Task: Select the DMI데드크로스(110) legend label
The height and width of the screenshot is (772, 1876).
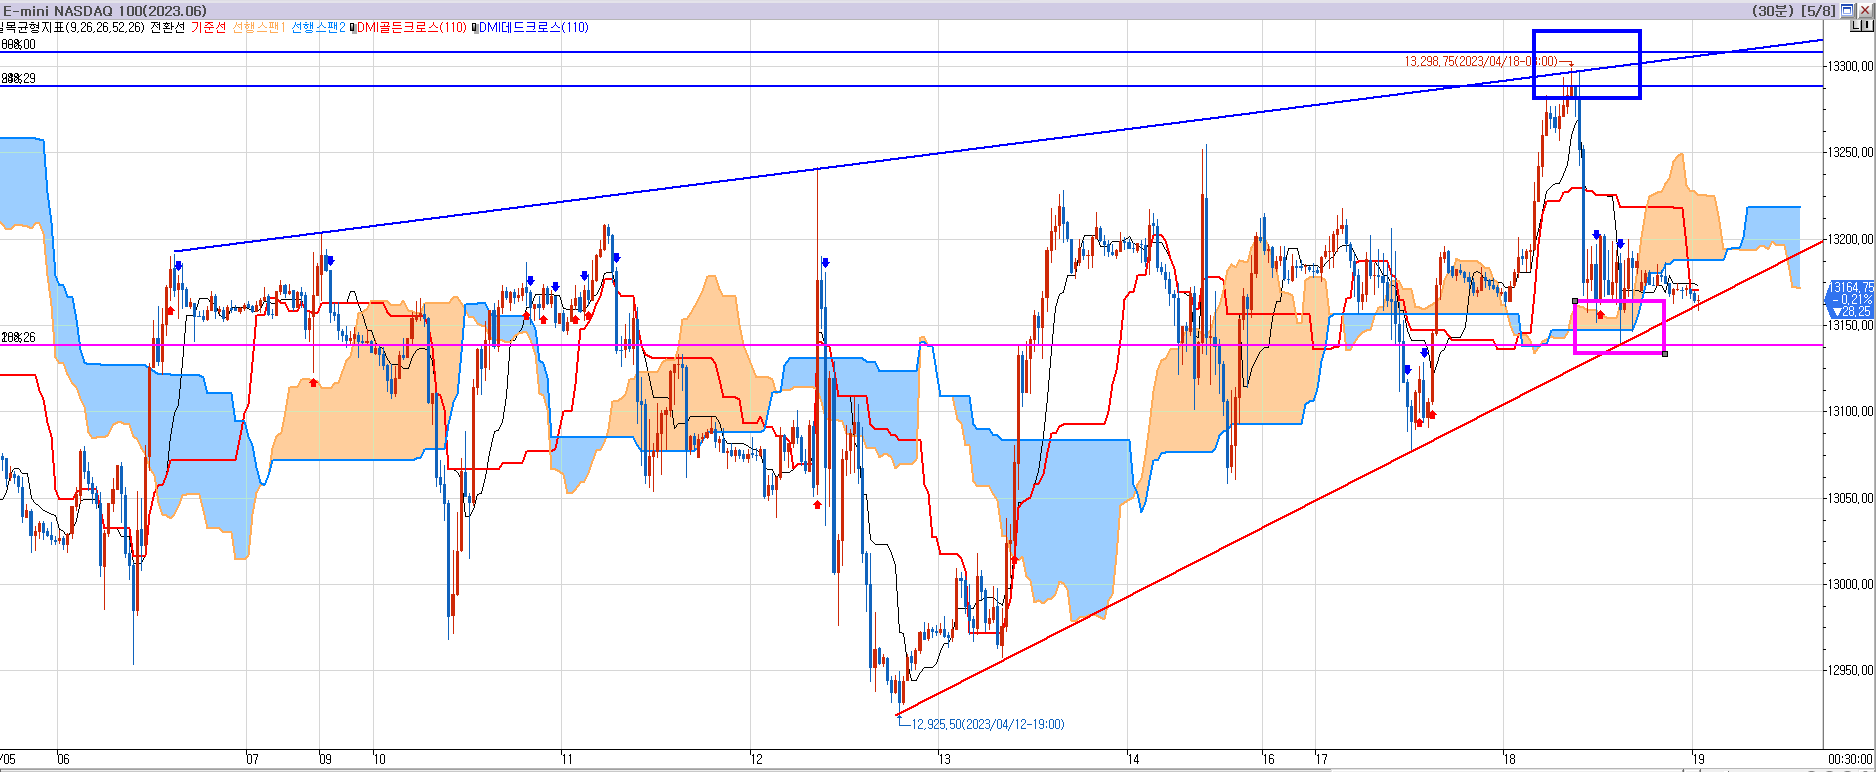Action: point(534,27)
